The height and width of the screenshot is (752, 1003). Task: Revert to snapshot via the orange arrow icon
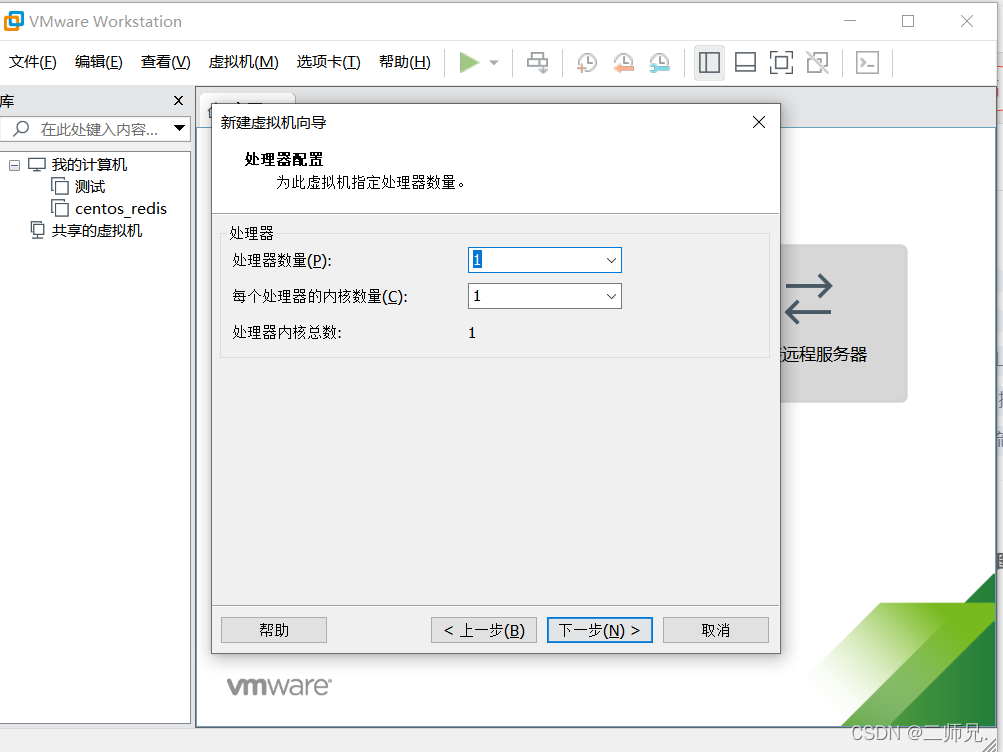[623, 62]
